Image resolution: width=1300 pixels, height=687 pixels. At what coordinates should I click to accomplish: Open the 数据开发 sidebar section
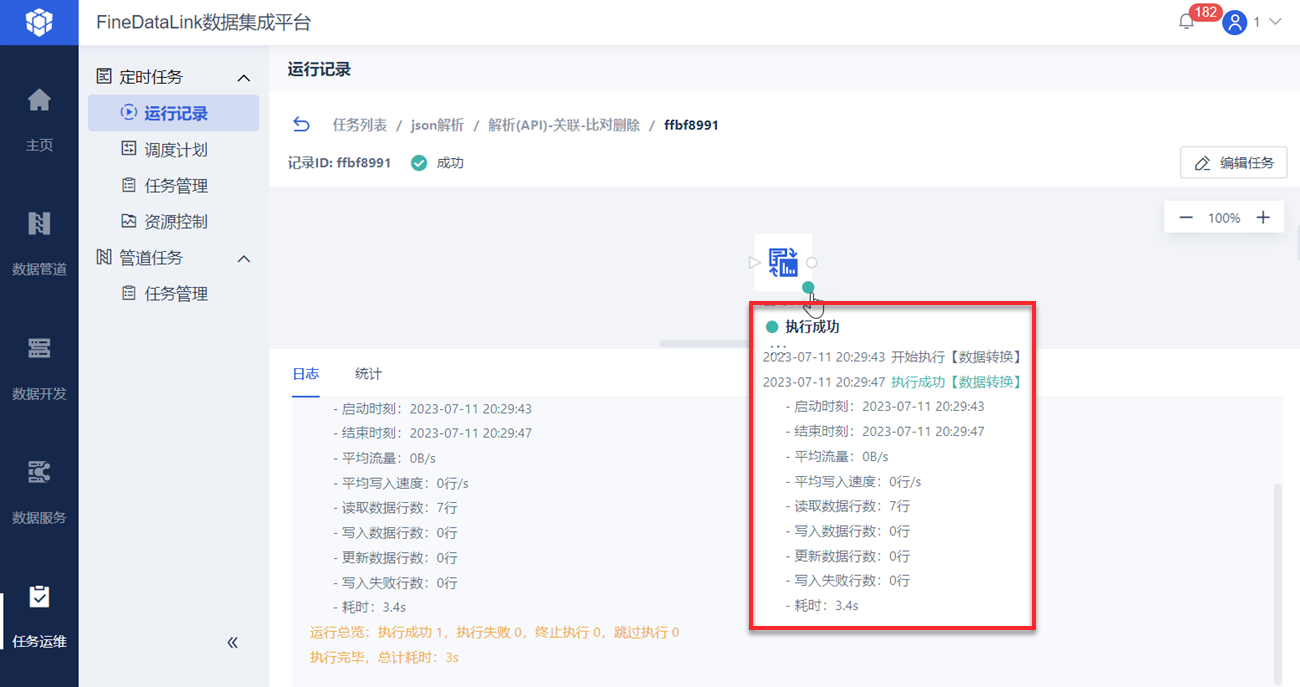click(39, 368)
